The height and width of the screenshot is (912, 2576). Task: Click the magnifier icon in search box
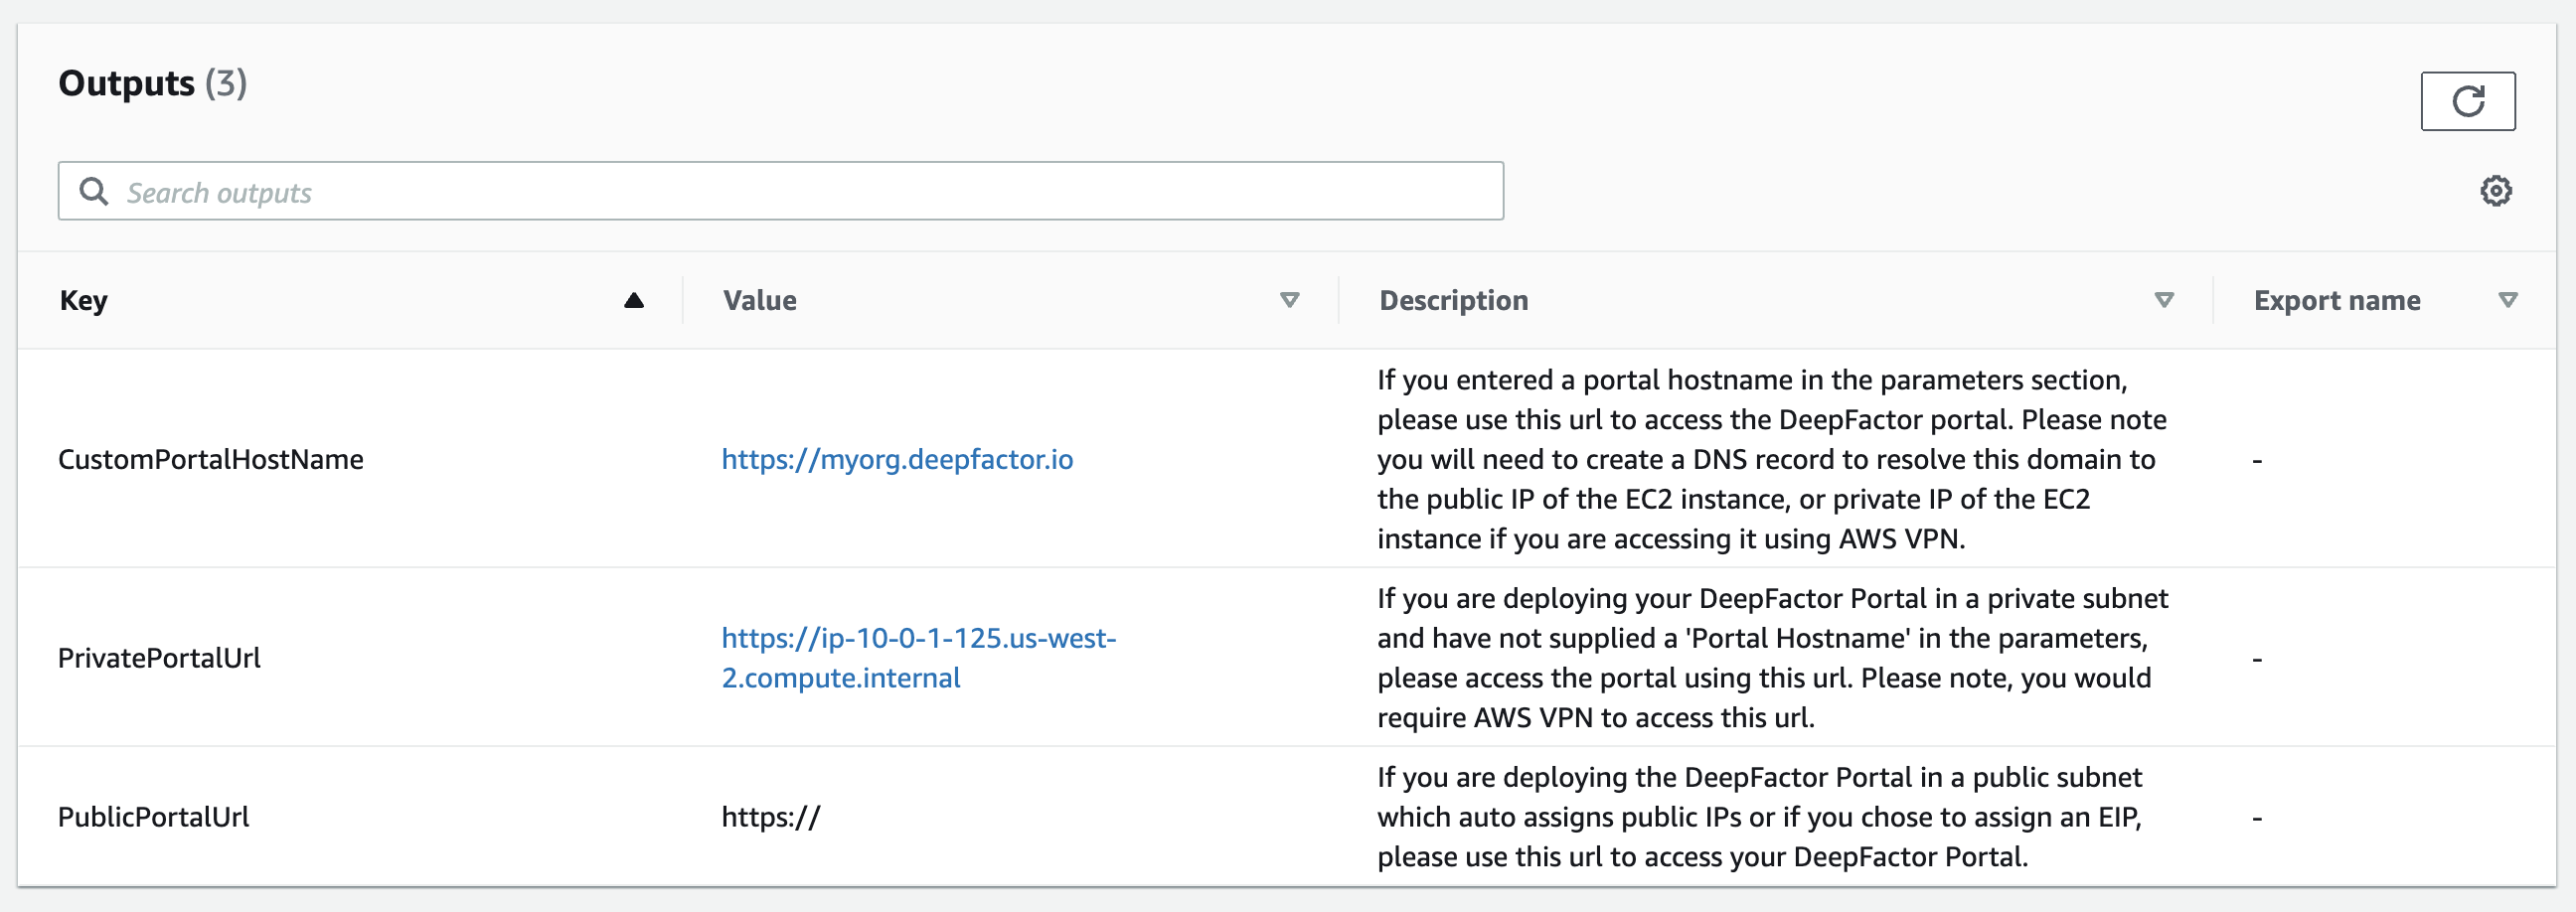click(94, 191)
